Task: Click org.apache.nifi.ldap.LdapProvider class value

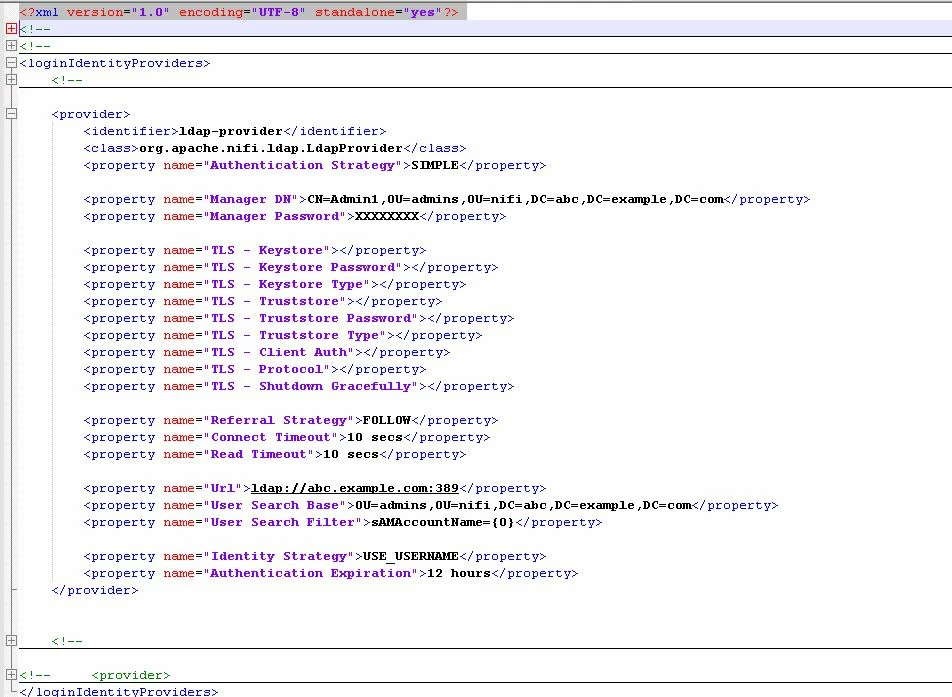Action: pos(271,148)
